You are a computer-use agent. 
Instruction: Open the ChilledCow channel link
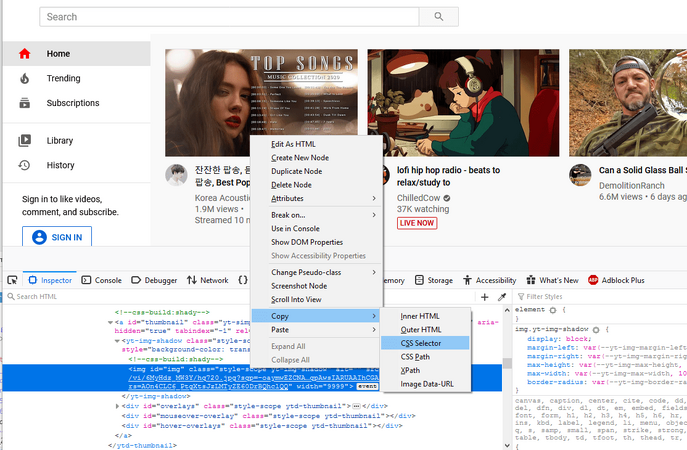[x=418, y=198]
